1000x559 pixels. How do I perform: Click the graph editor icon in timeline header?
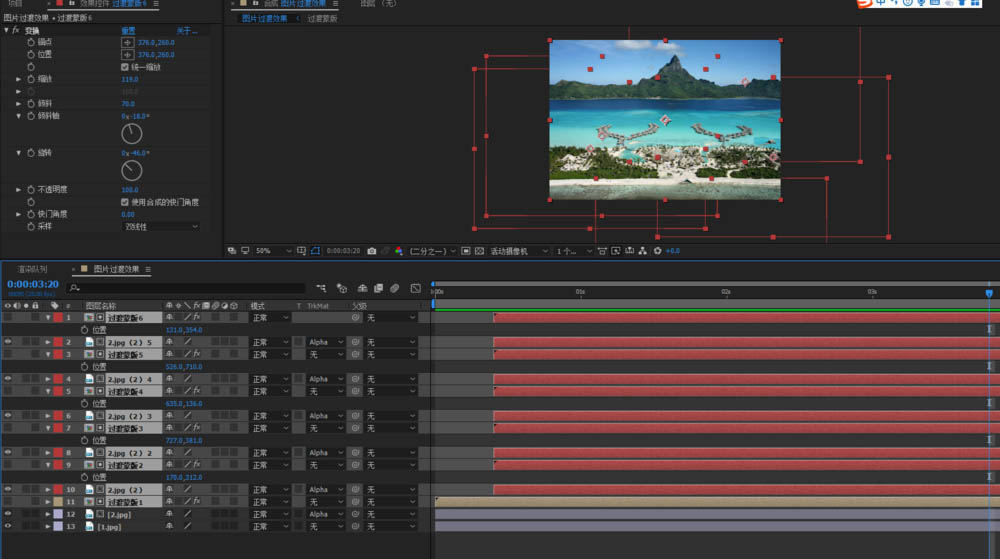[415, 288]
